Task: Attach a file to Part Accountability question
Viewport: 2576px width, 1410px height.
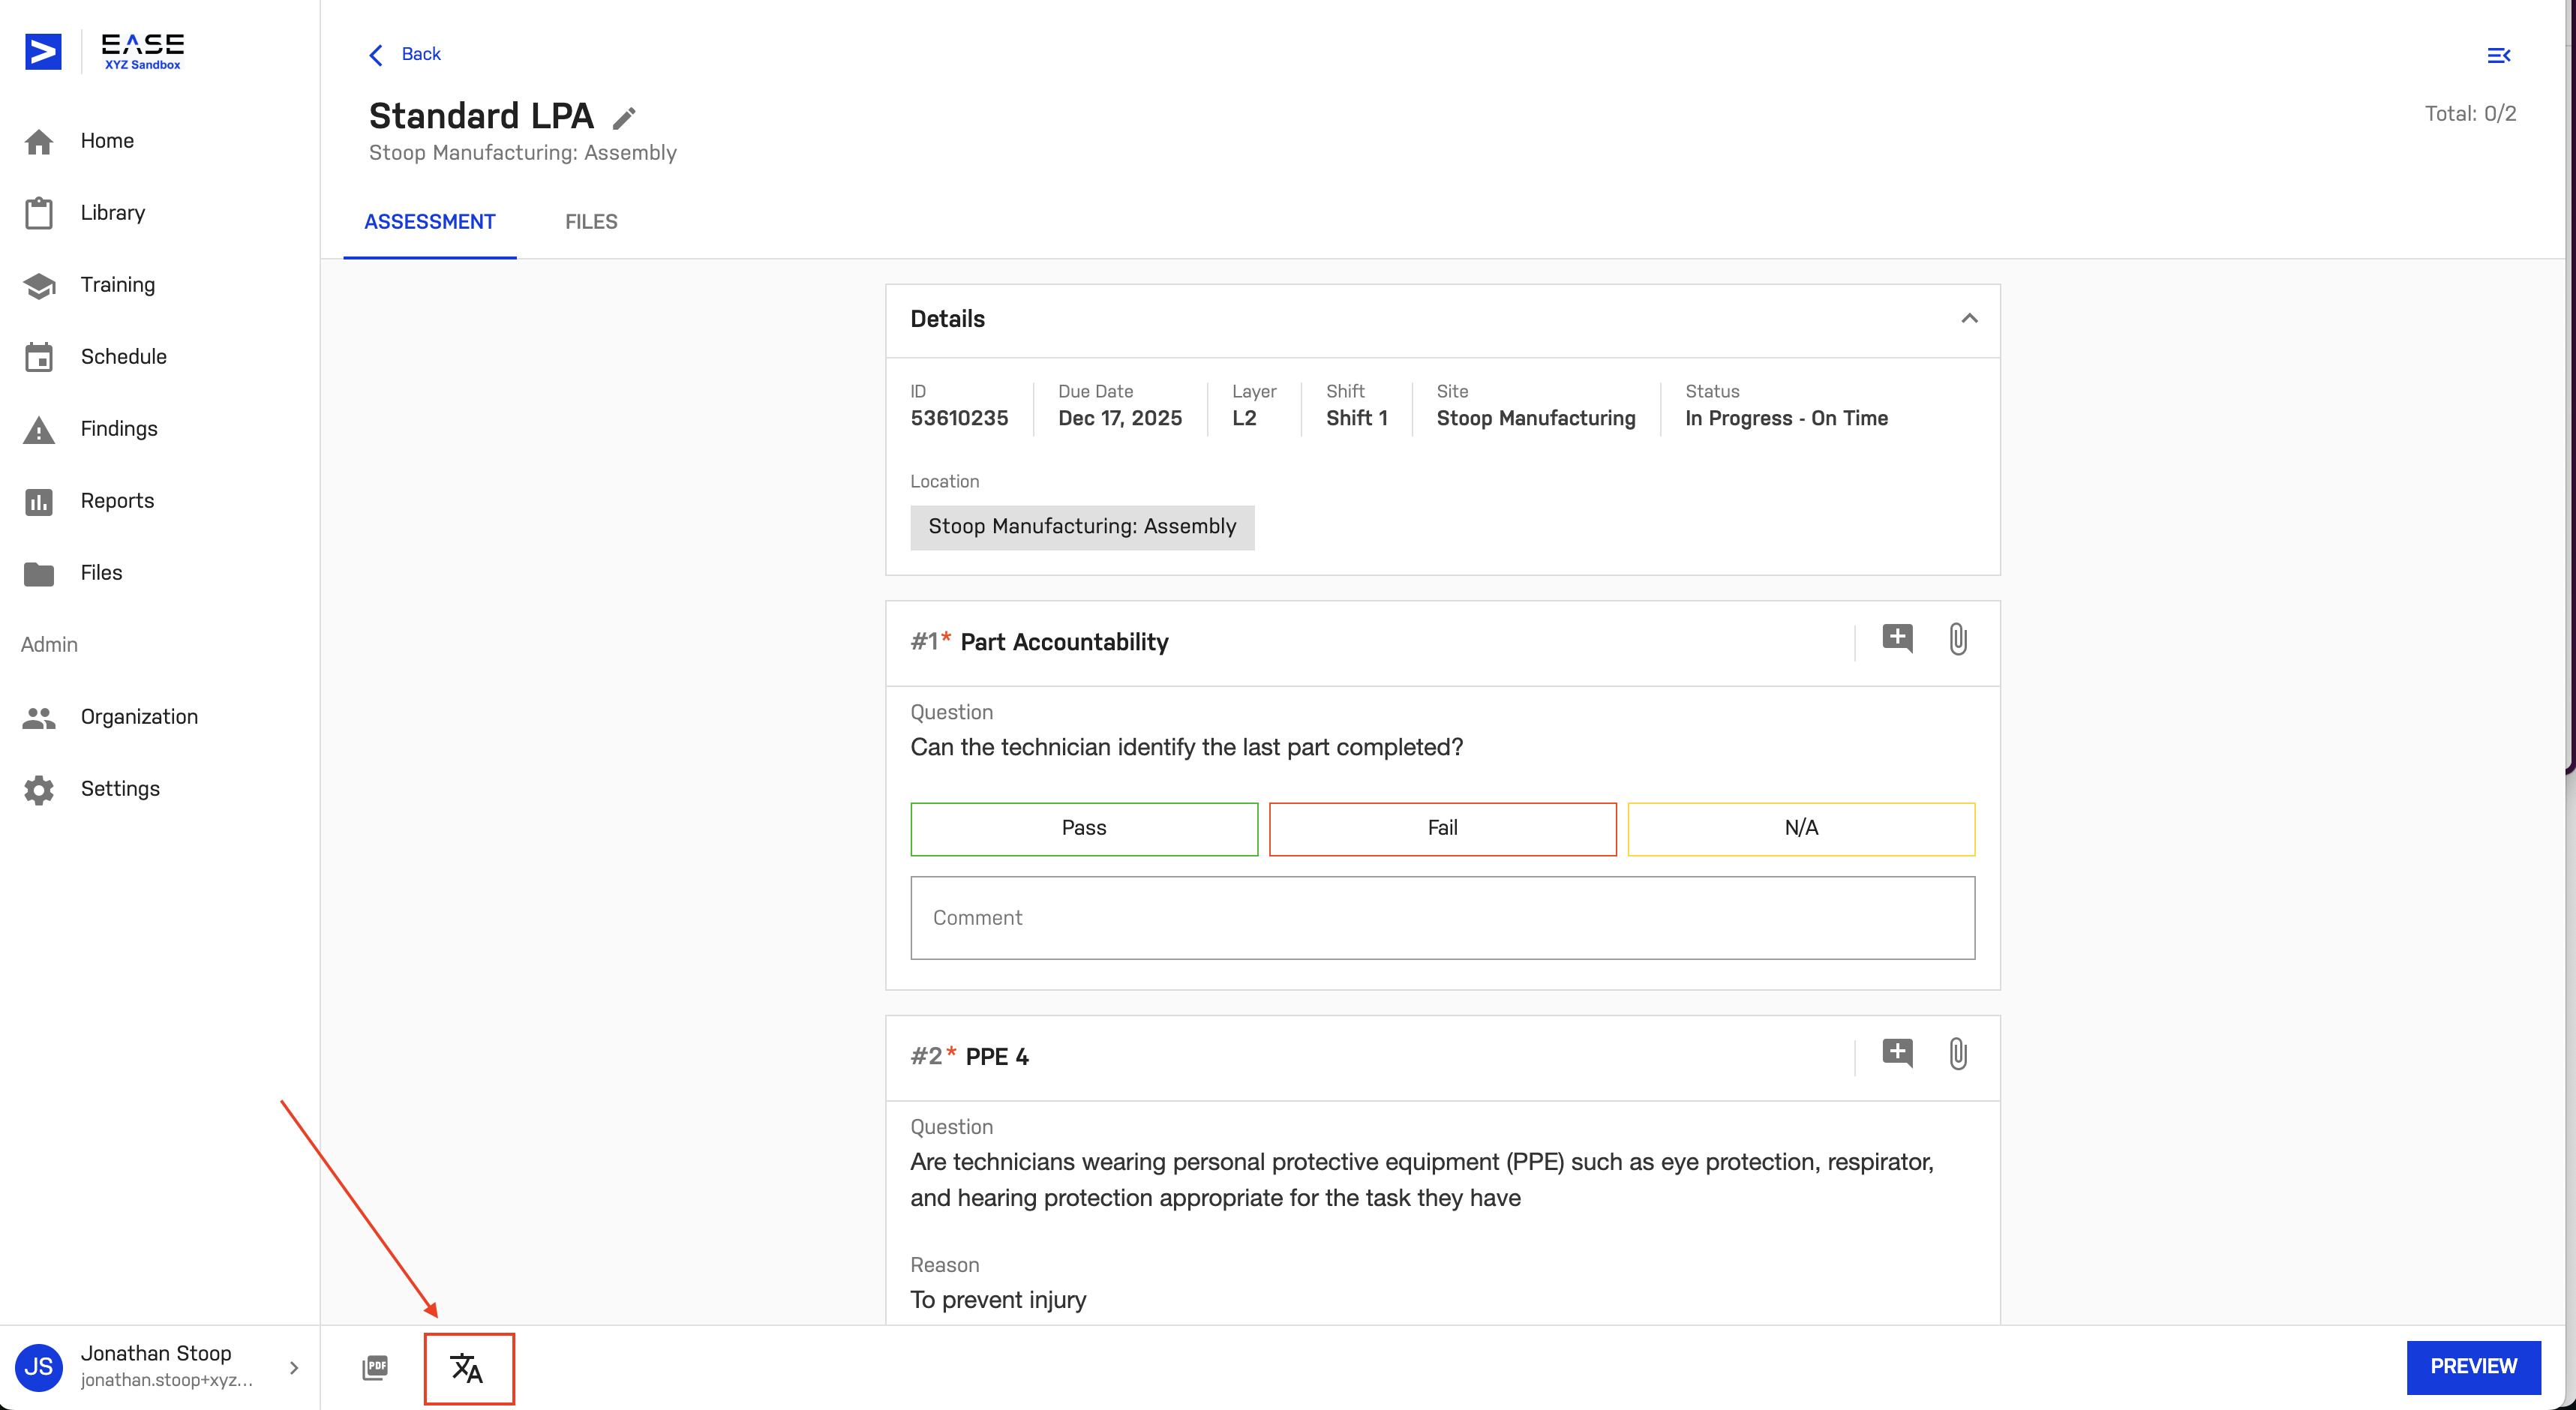Action: coord(1958,638)
